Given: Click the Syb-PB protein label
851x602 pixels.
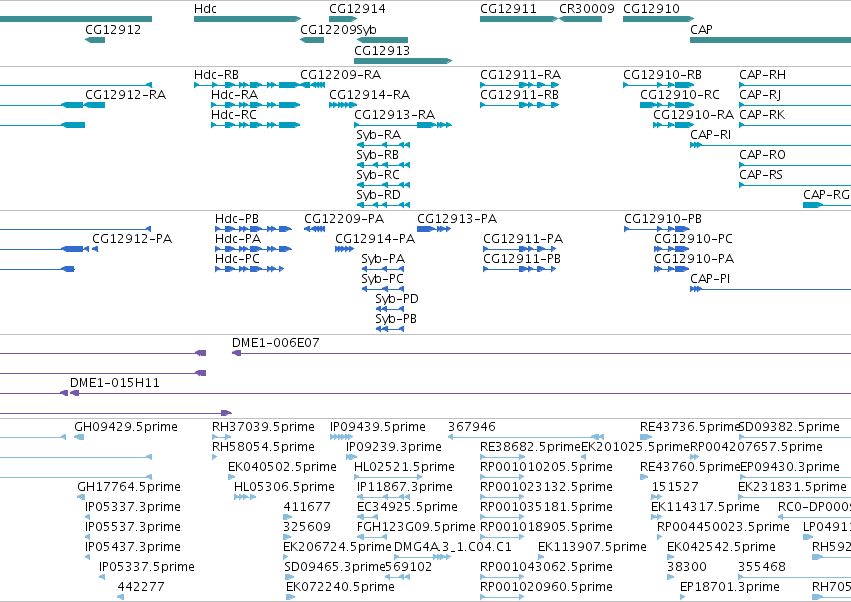Looking at the screenshot, I should tap(396, 319).
